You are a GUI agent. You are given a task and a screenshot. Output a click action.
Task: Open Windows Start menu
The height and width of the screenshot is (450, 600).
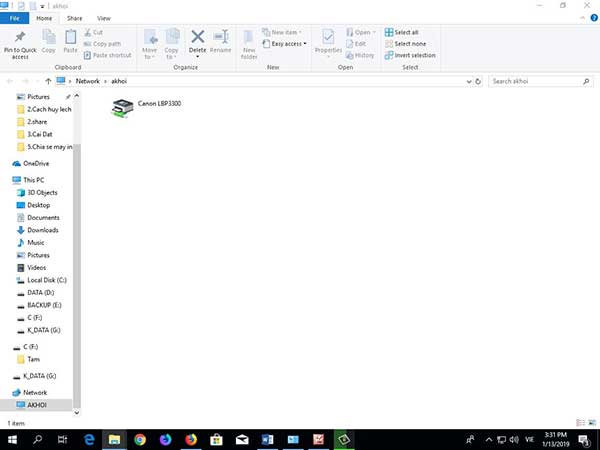(x=12, y=440)
